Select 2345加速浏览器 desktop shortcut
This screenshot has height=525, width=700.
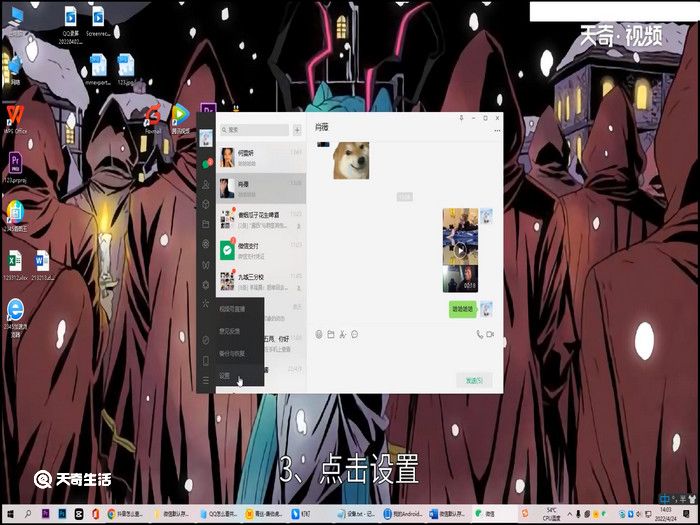pyautogui.click(x=15, y=318)
